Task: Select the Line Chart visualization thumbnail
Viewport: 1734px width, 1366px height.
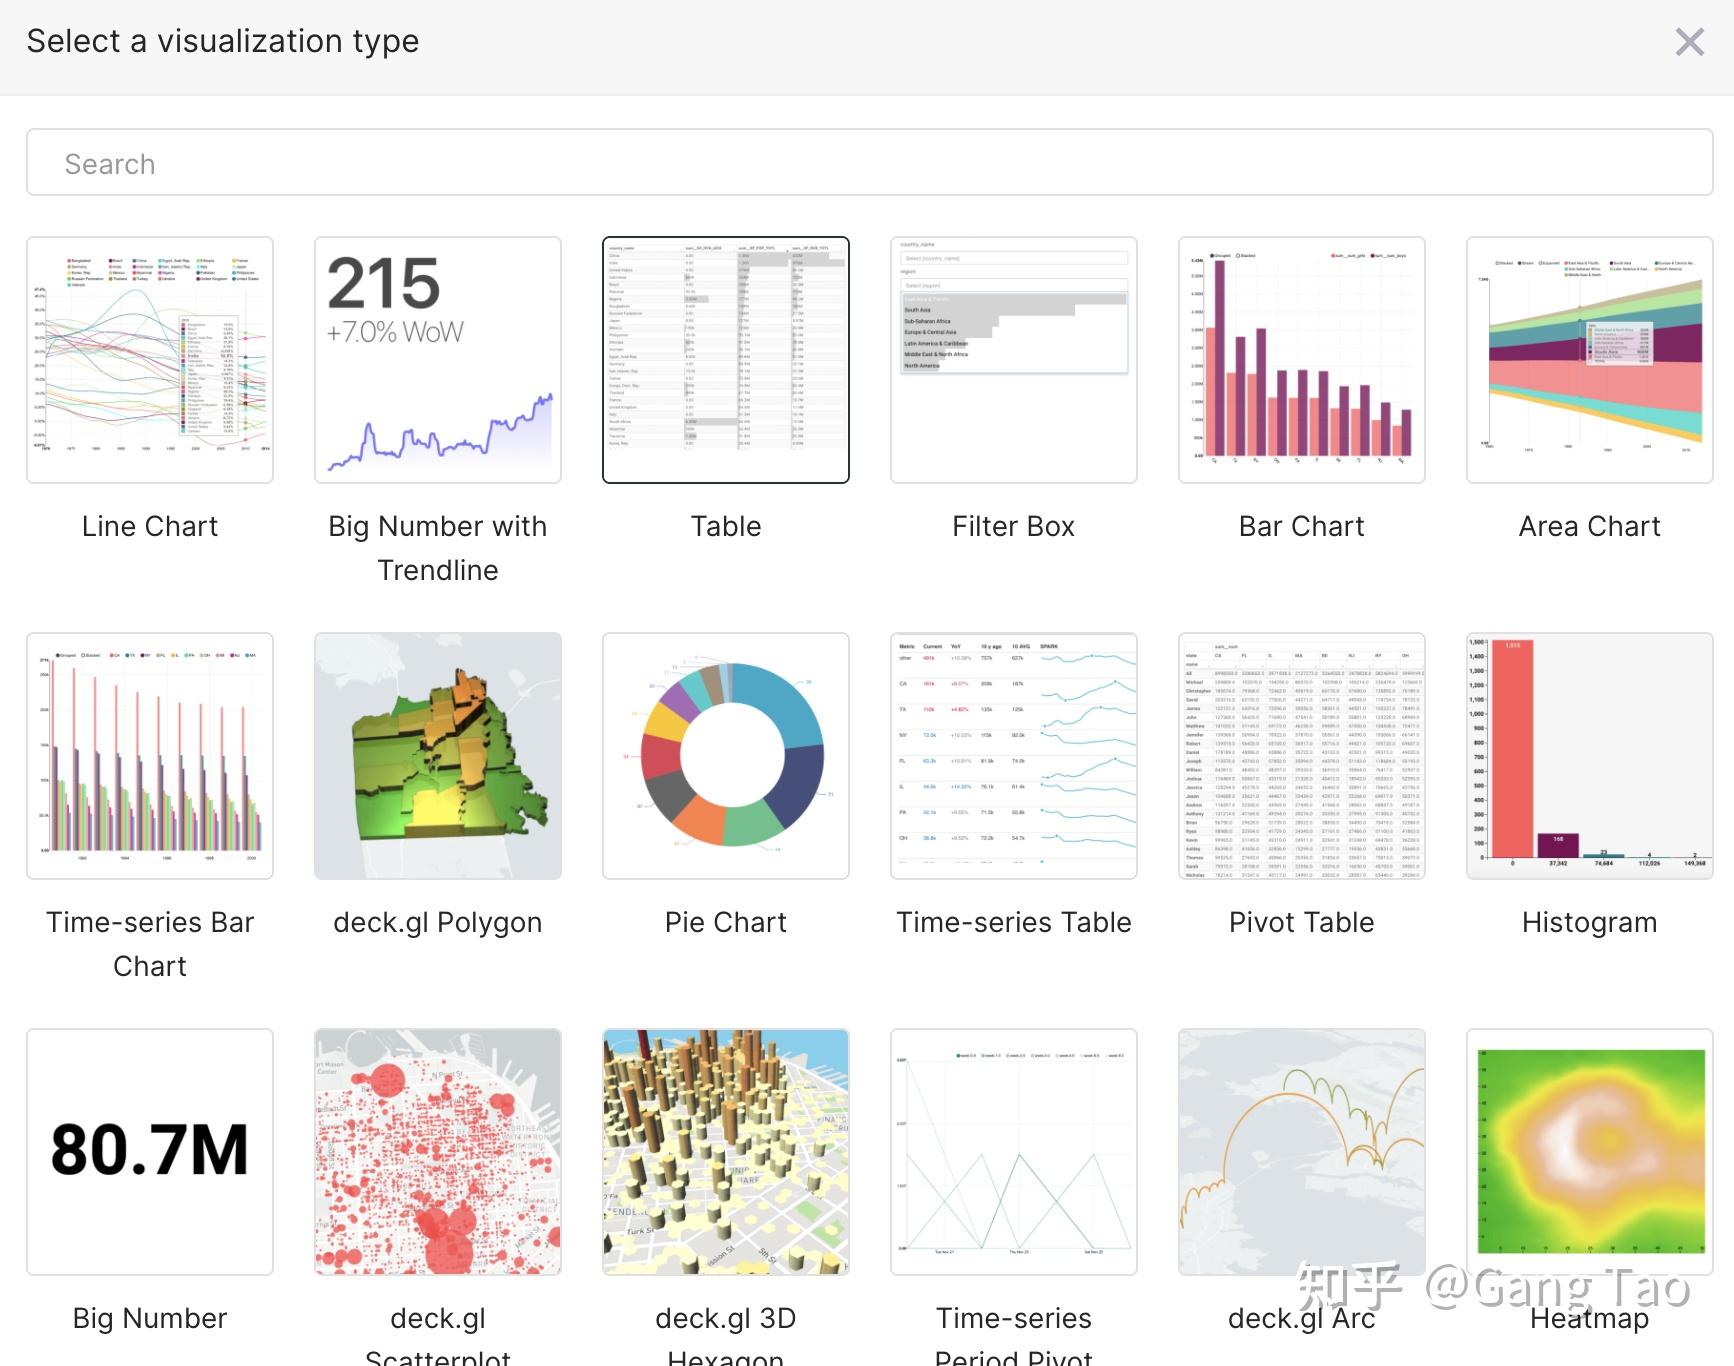Action: 150,360
